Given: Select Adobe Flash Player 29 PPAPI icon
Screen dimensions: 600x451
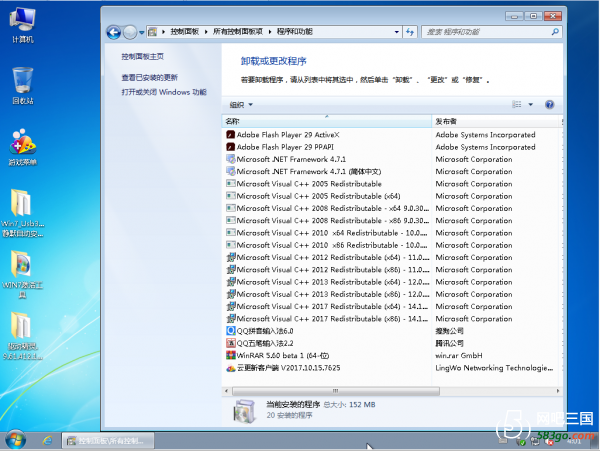Looking at the screenshot, I should (x=230, y=147).
